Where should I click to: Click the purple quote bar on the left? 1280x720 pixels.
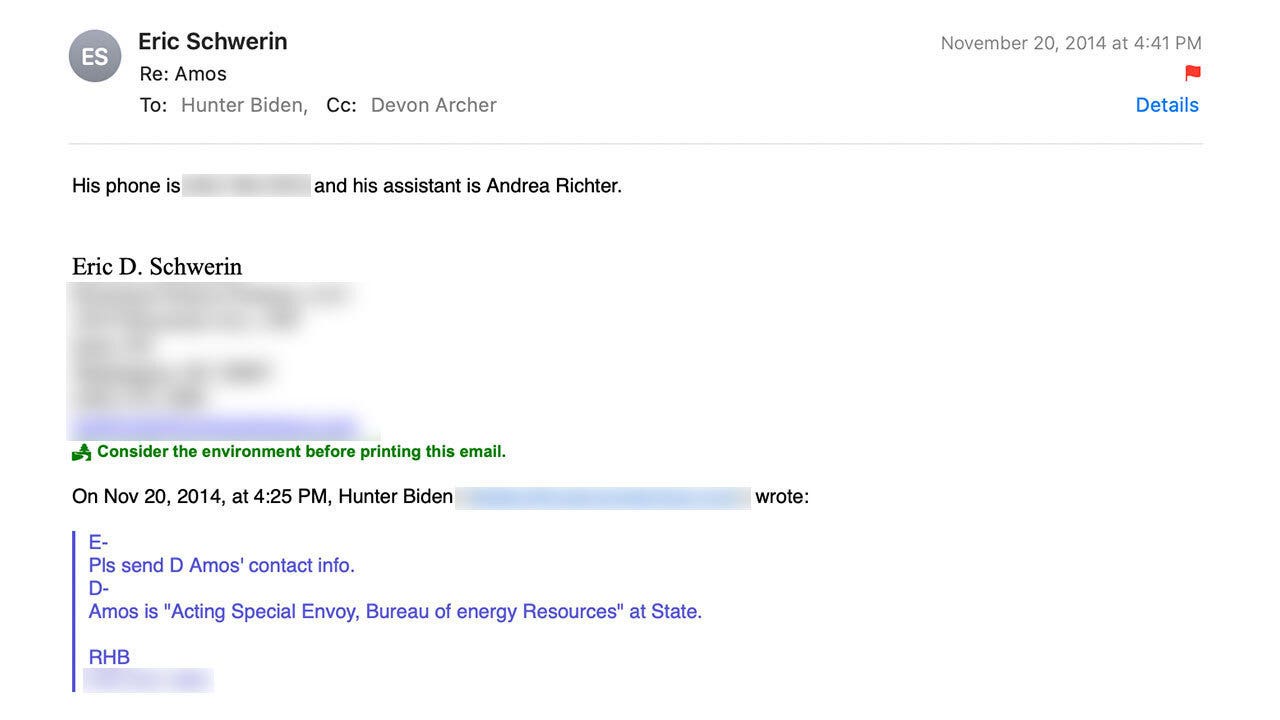tap(74, 611)
